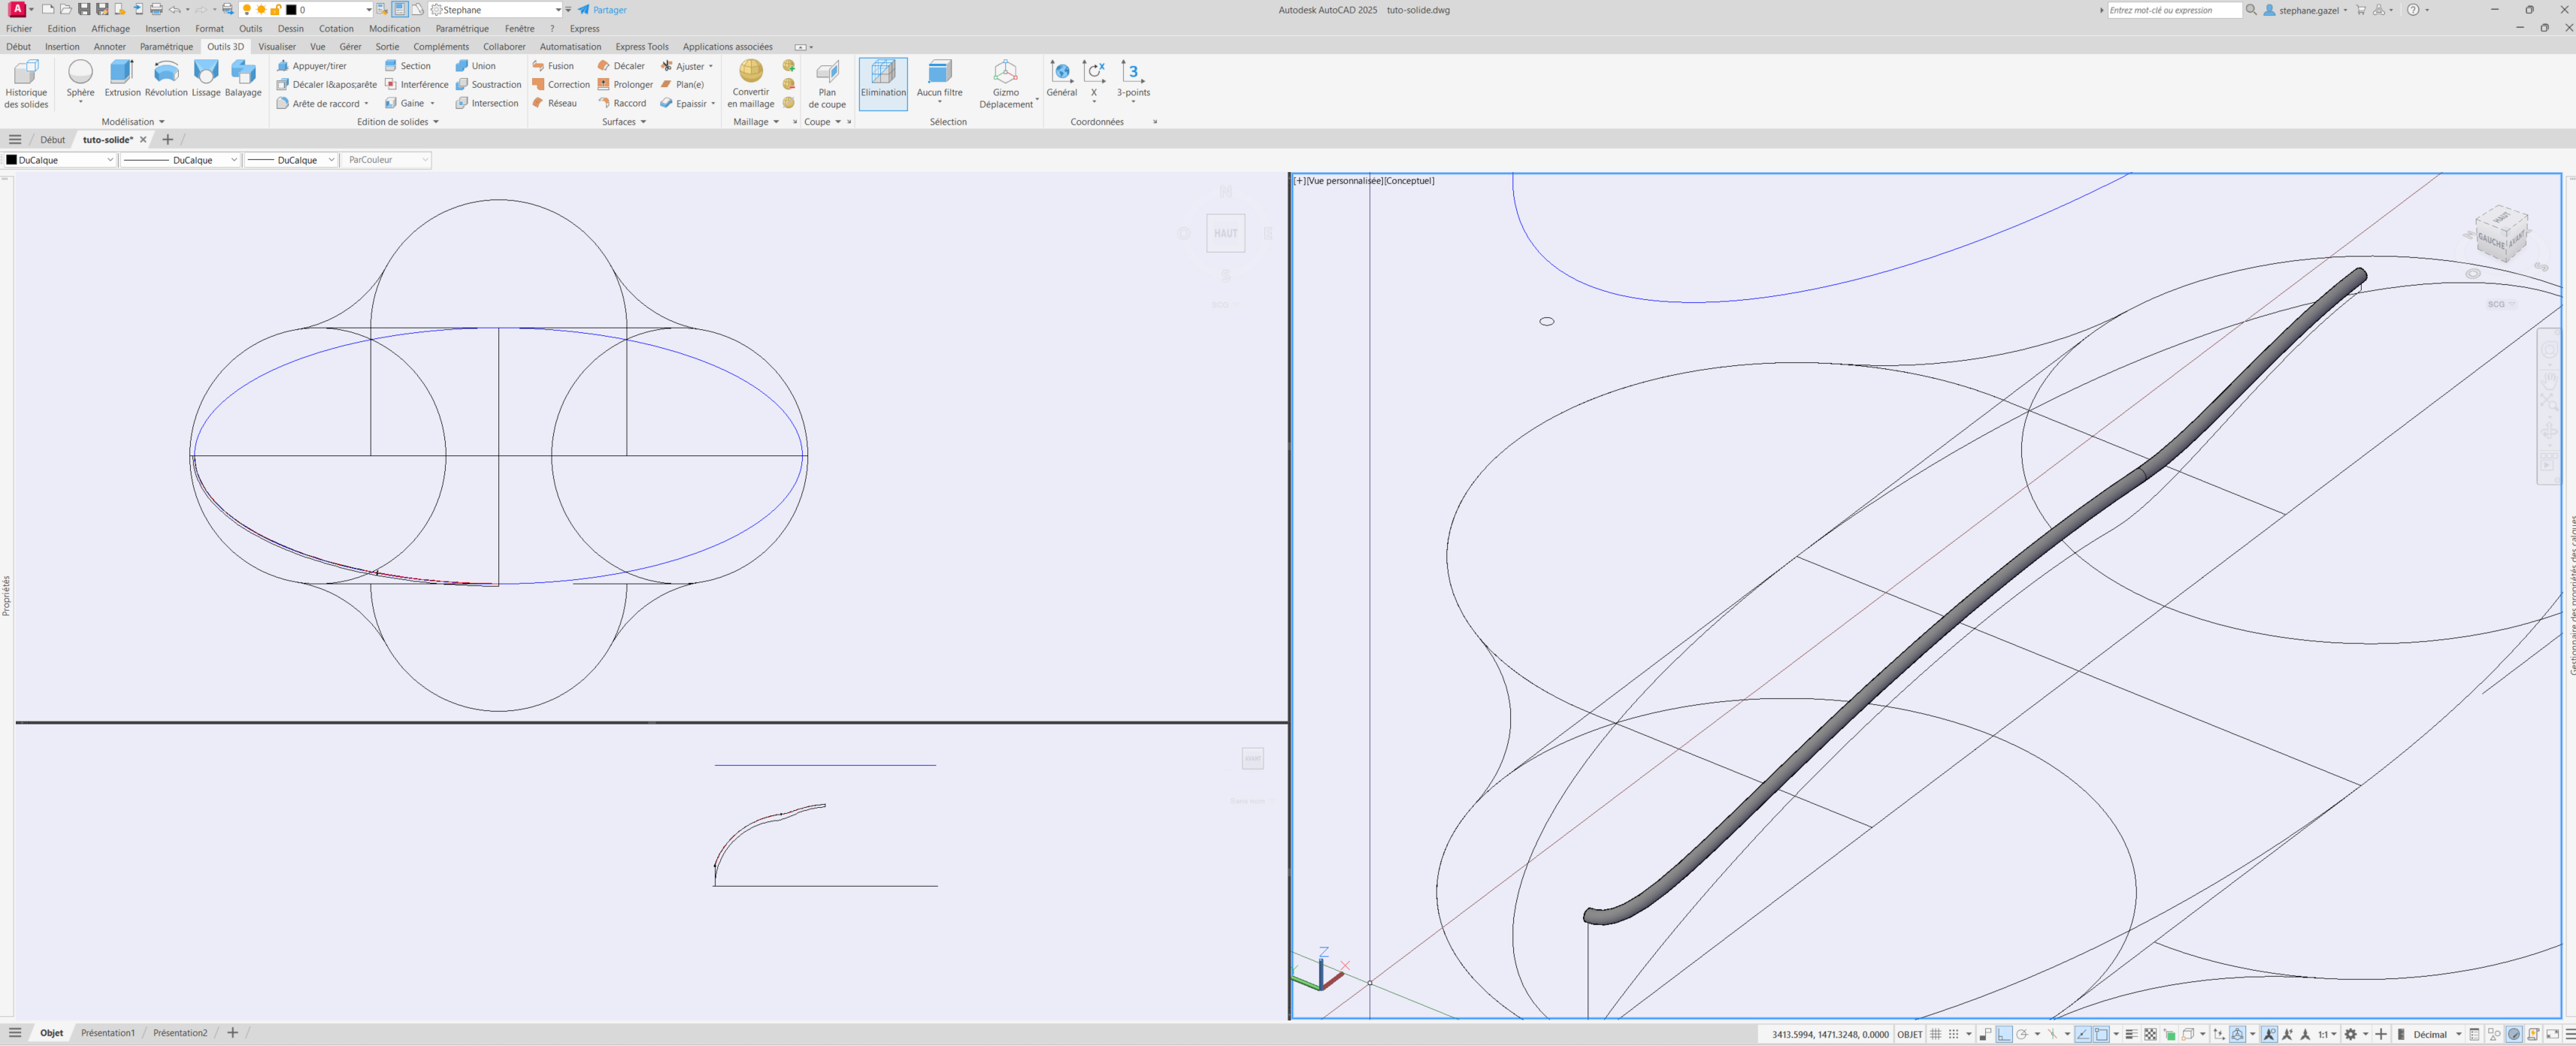
Task: Toggle the Elimination selection button
Action: (883, 80)
